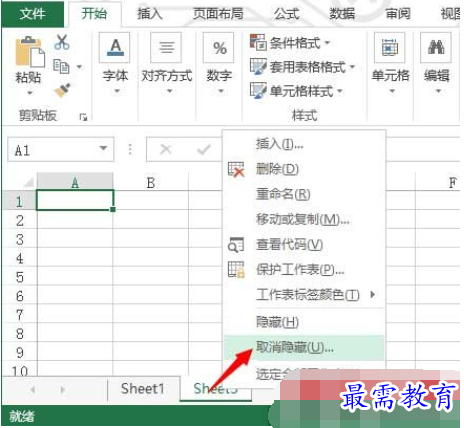Viewport: 464px width, 428px height.
Task: Expand the 粘贴 paste dropdown arrow
Action: tap(30, 93)
